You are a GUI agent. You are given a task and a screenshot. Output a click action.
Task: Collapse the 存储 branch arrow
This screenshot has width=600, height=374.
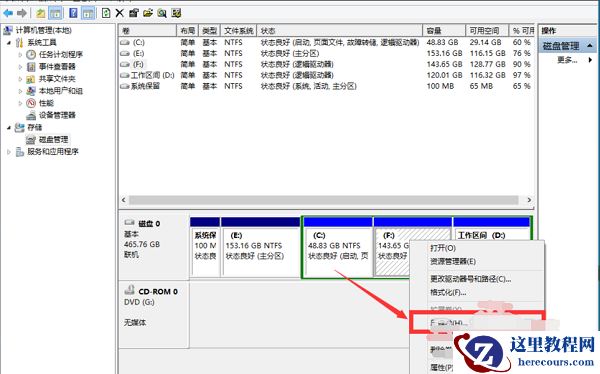point(9,127)
